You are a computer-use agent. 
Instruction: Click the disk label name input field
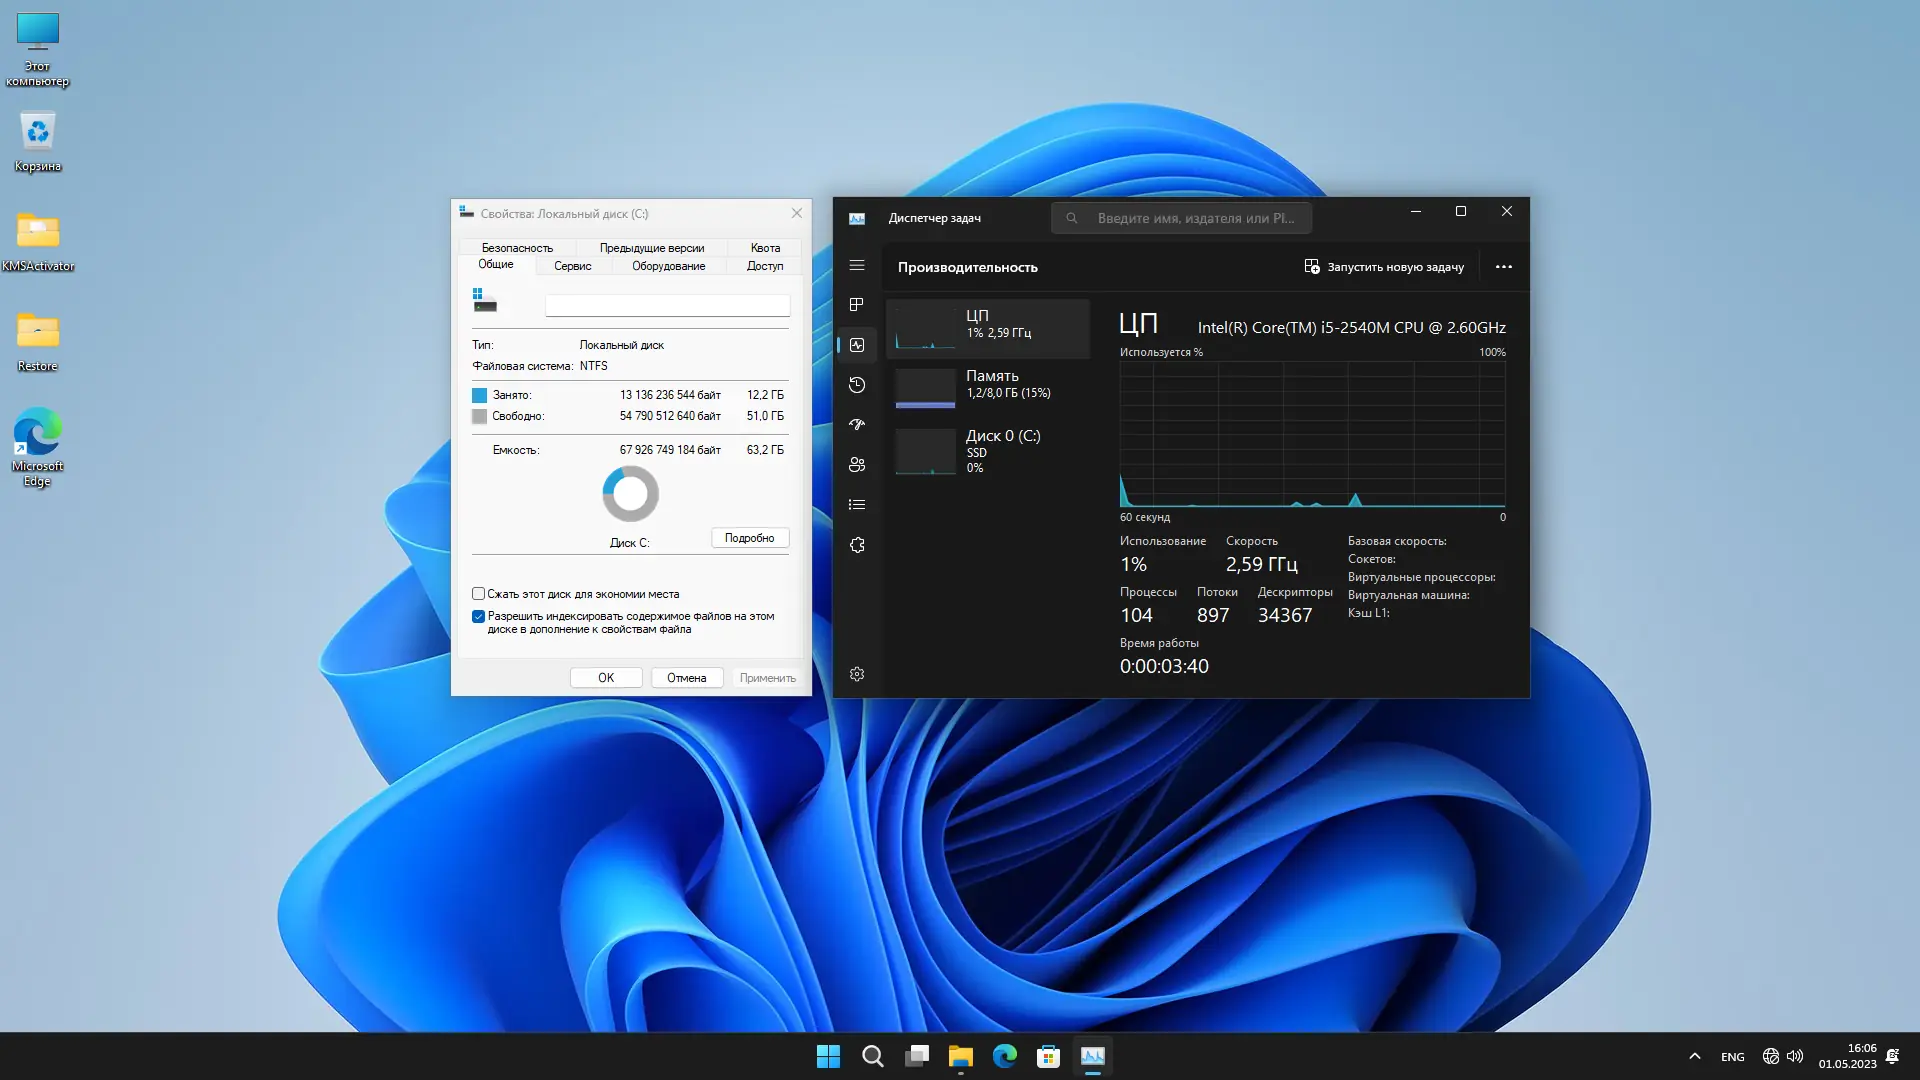[667, 305]
